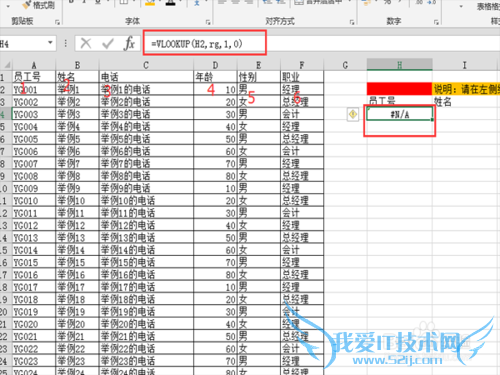Image resolution: width=500 pixels, height=375 pixels.
Task: Select the name cell 举例12
Action: pyautogui.click(x=77, y=225)
